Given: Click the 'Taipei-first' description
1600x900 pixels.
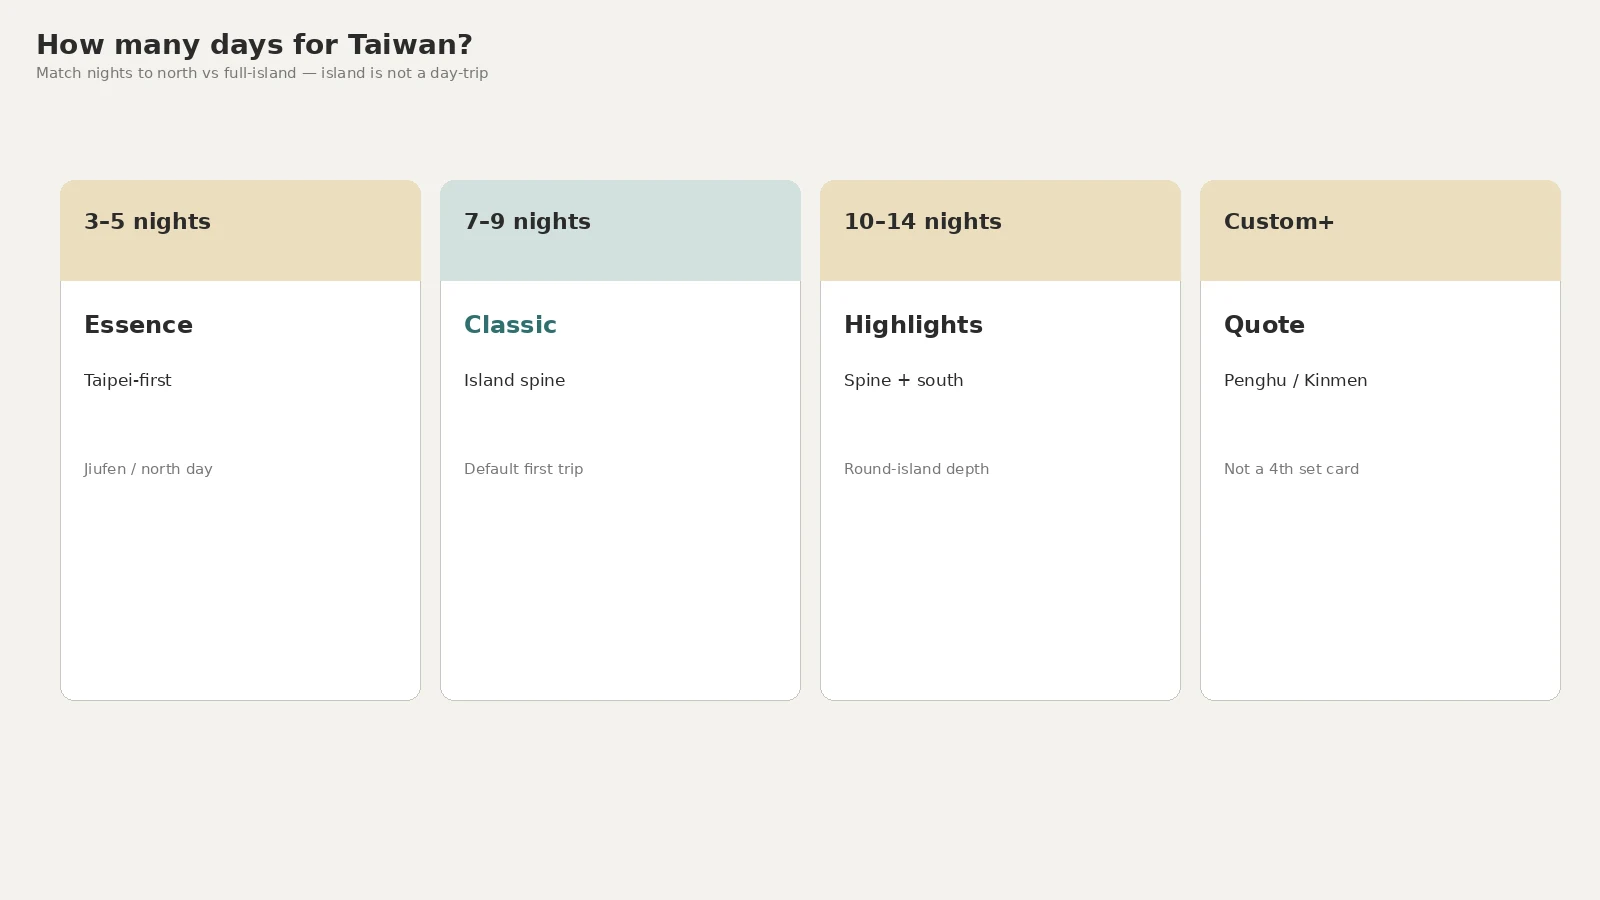Looking at the screenshot, I should [x=128, y=380].
